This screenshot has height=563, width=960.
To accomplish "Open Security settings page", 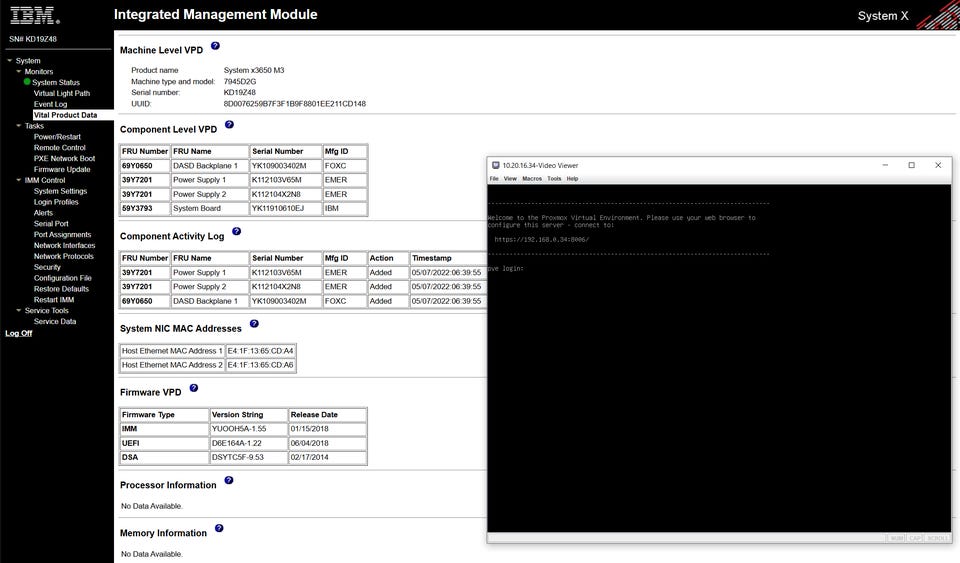I will [47, 267].
